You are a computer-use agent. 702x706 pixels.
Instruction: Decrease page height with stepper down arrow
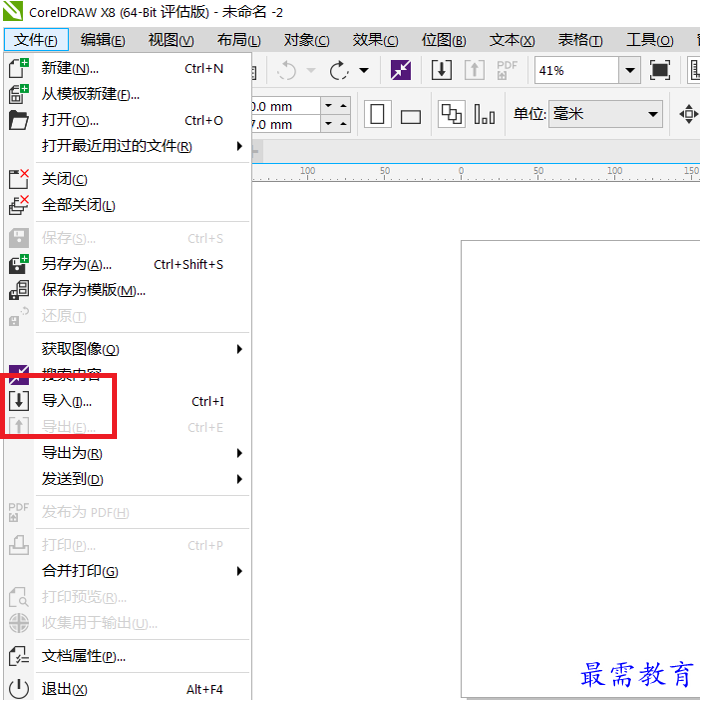328,123
